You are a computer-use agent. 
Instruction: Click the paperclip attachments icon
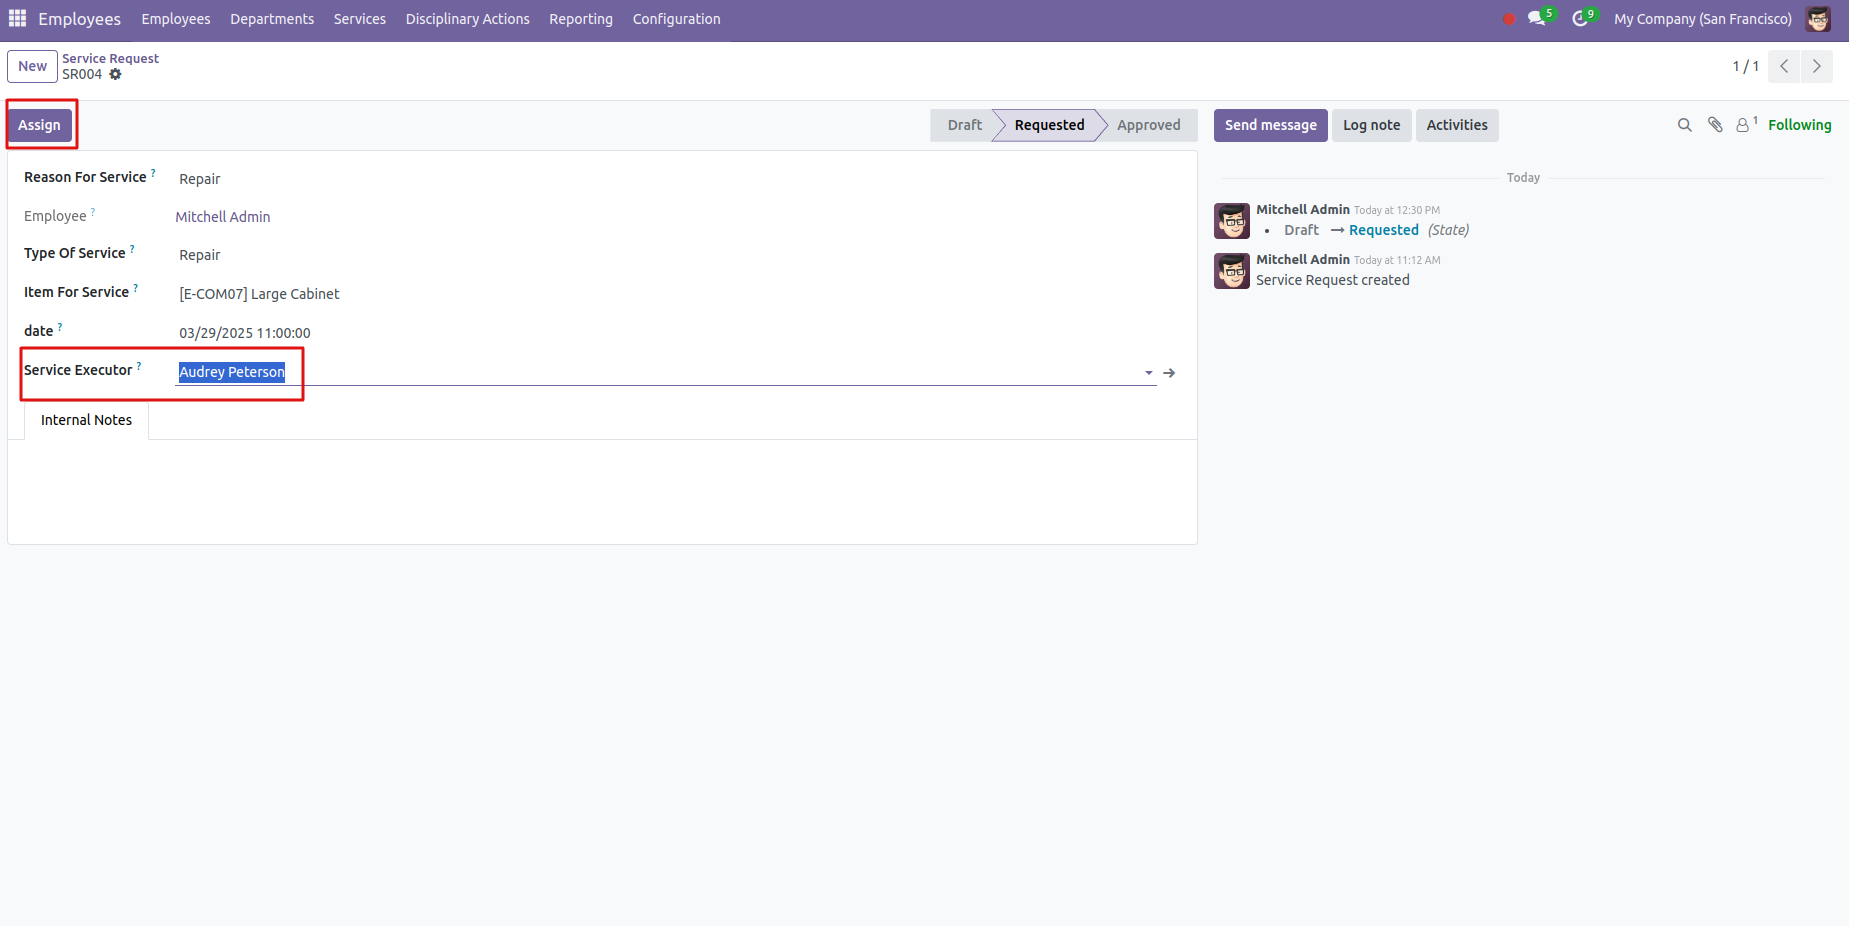click(x=1715, y=125)
